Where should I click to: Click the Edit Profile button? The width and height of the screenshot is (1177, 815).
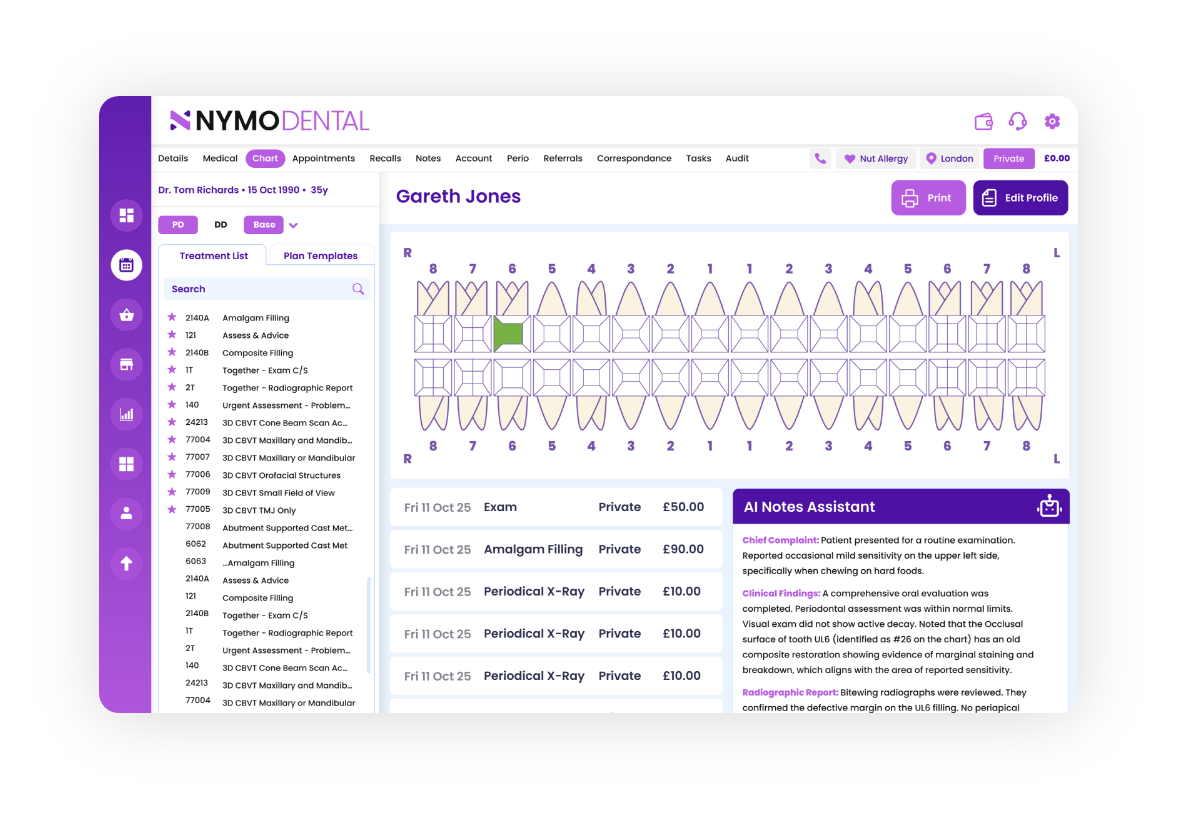[1021, 197]
